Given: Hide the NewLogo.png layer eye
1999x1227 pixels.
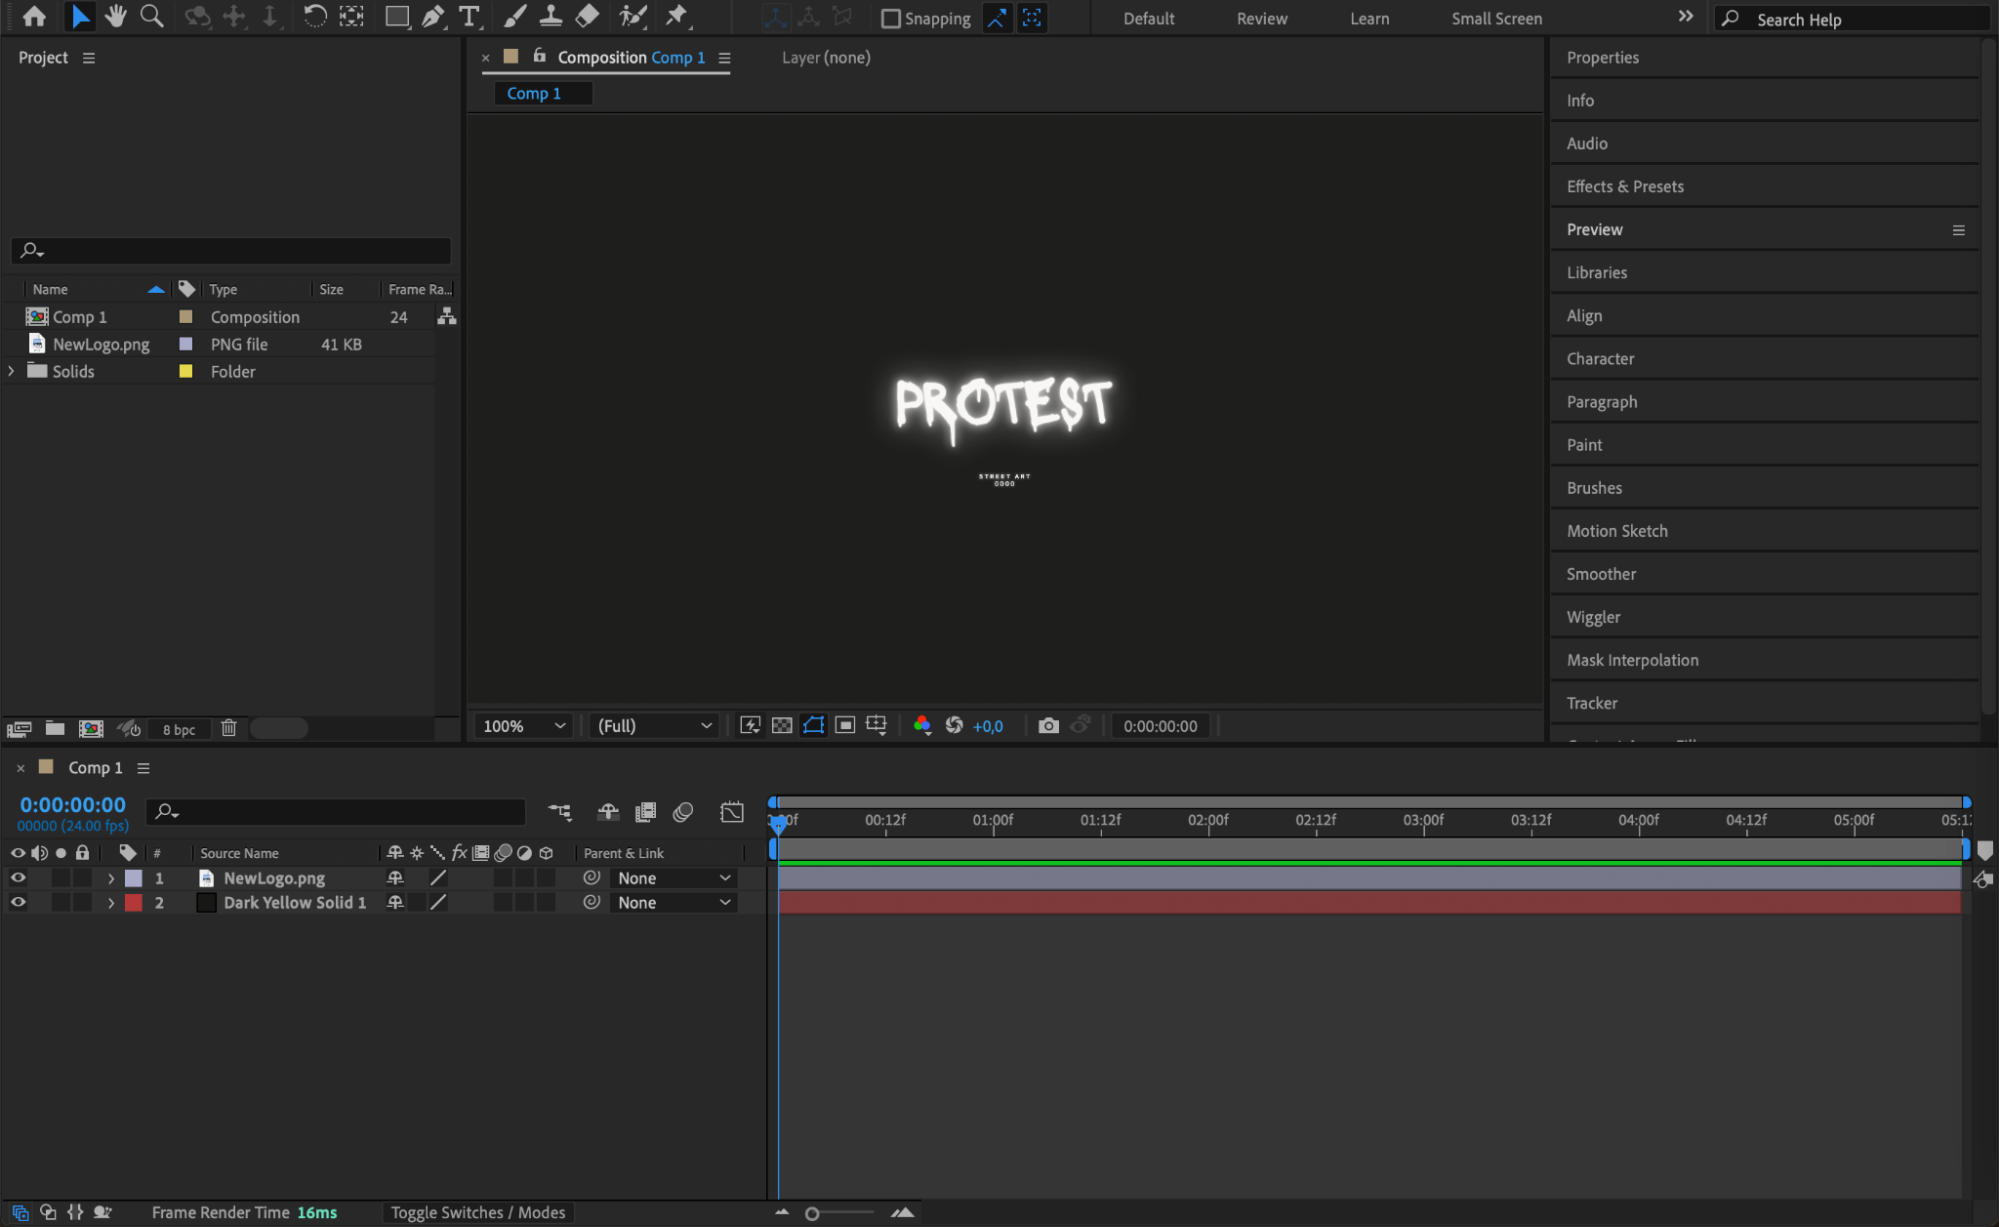Looking at the screenshot, I should coord(18,878).
